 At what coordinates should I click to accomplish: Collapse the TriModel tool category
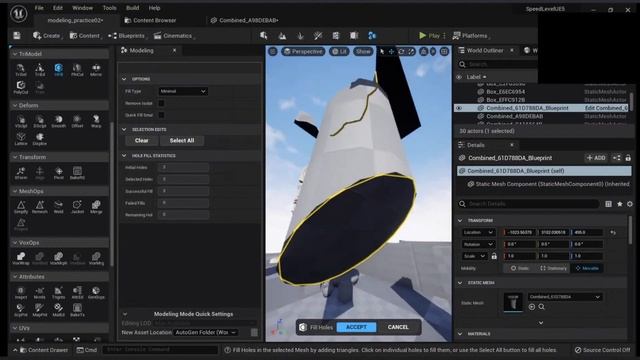pos(15,54)
